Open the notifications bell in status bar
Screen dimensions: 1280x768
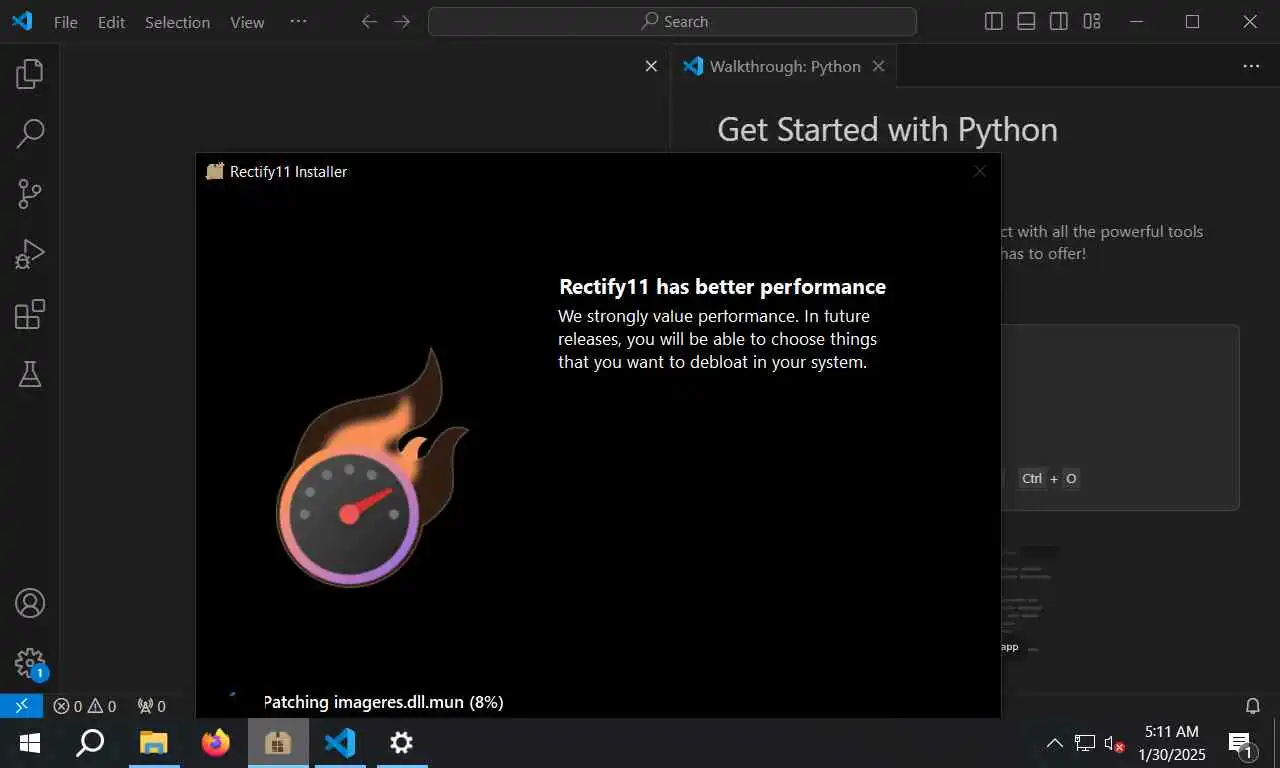tap(1252, 706)
